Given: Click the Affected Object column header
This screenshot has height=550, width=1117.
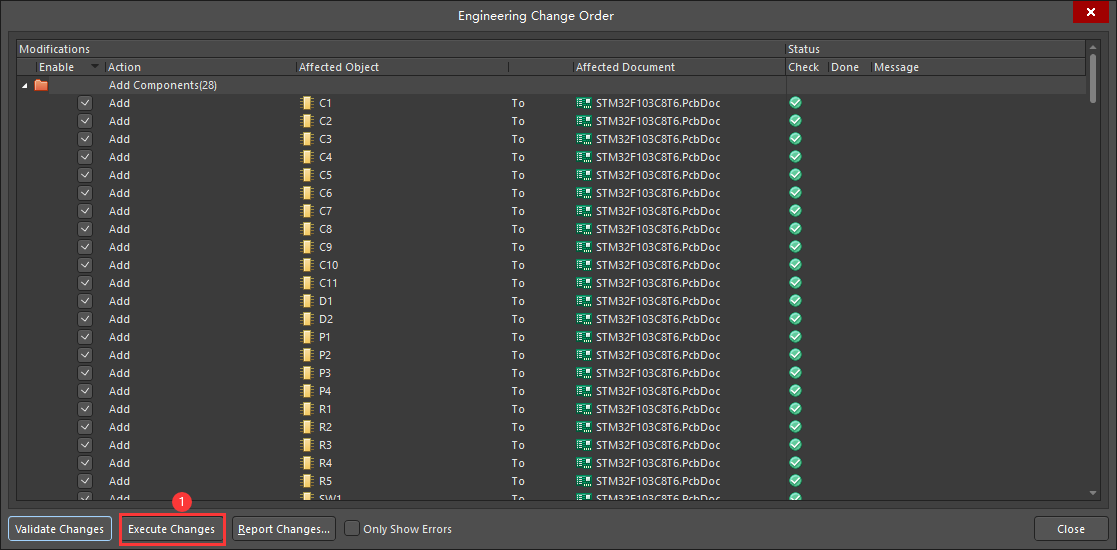Looking at the screenshot, I should [x=402, y=67].
